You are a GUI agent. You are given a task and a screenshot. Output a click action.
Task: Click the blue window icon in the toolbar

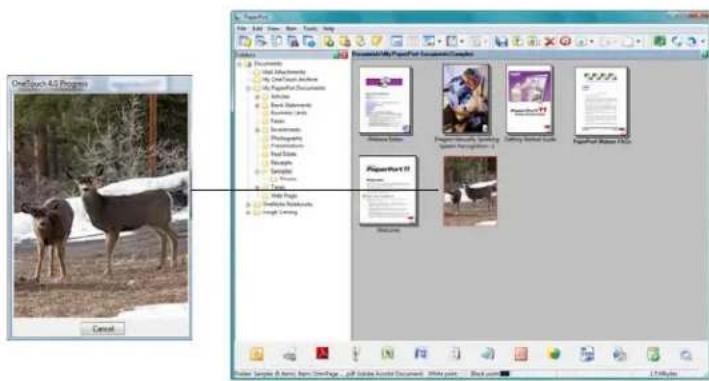point(396,42)
